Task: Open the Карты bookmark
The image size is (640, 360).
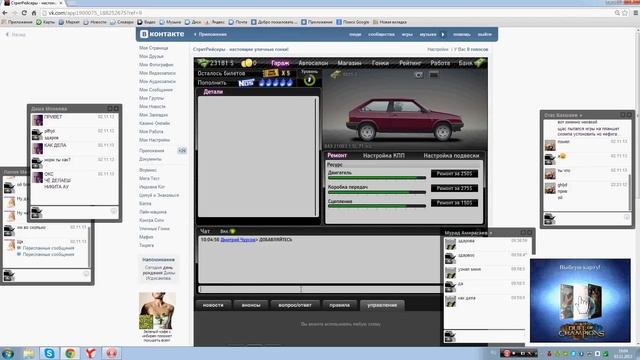Action: click(x=45, y=22)
